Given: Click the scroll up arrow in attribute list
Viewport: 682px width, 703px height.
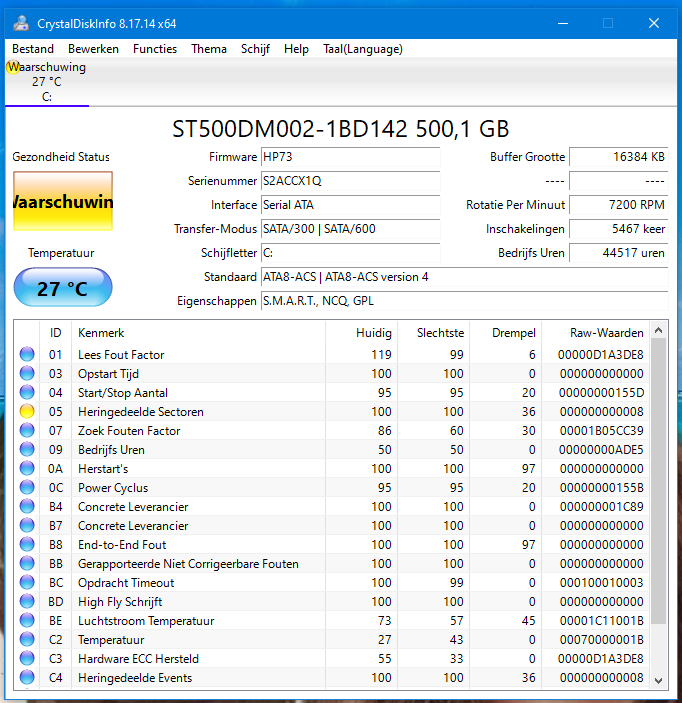Looking at the screenshot, I should click(x=658, y=331).
